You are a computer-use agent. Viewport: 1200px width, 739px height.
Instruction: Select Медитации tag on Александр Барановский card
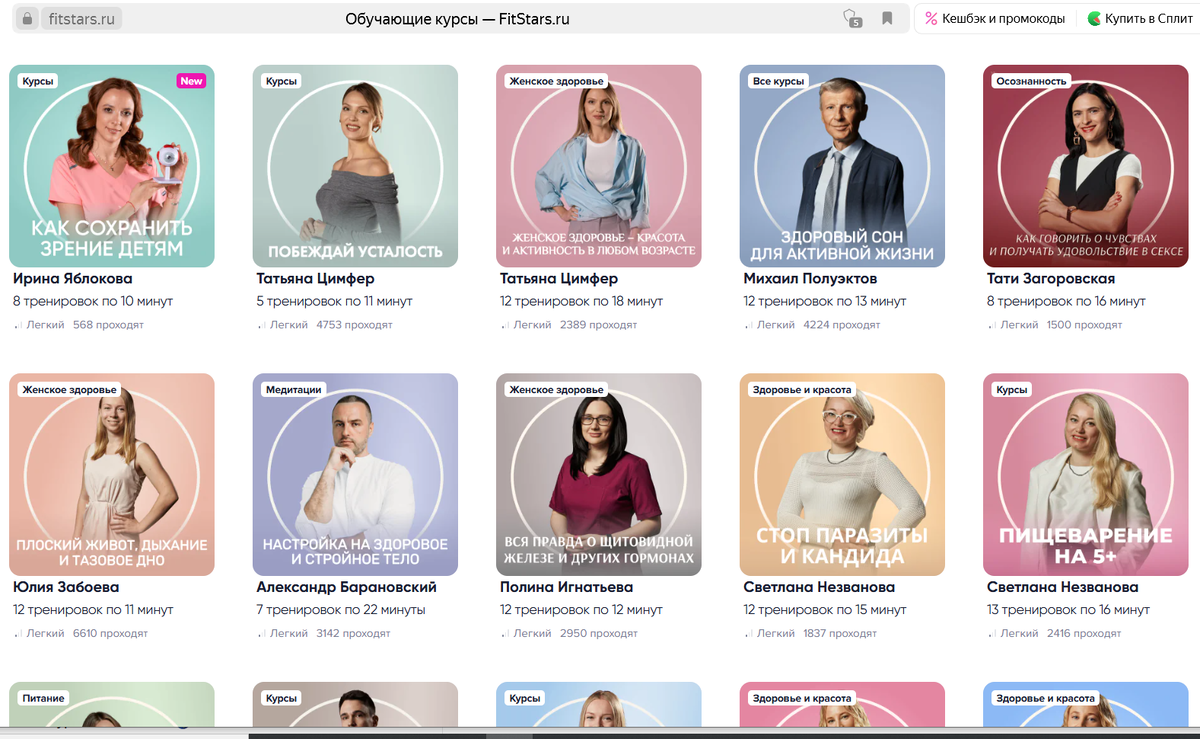294,390
